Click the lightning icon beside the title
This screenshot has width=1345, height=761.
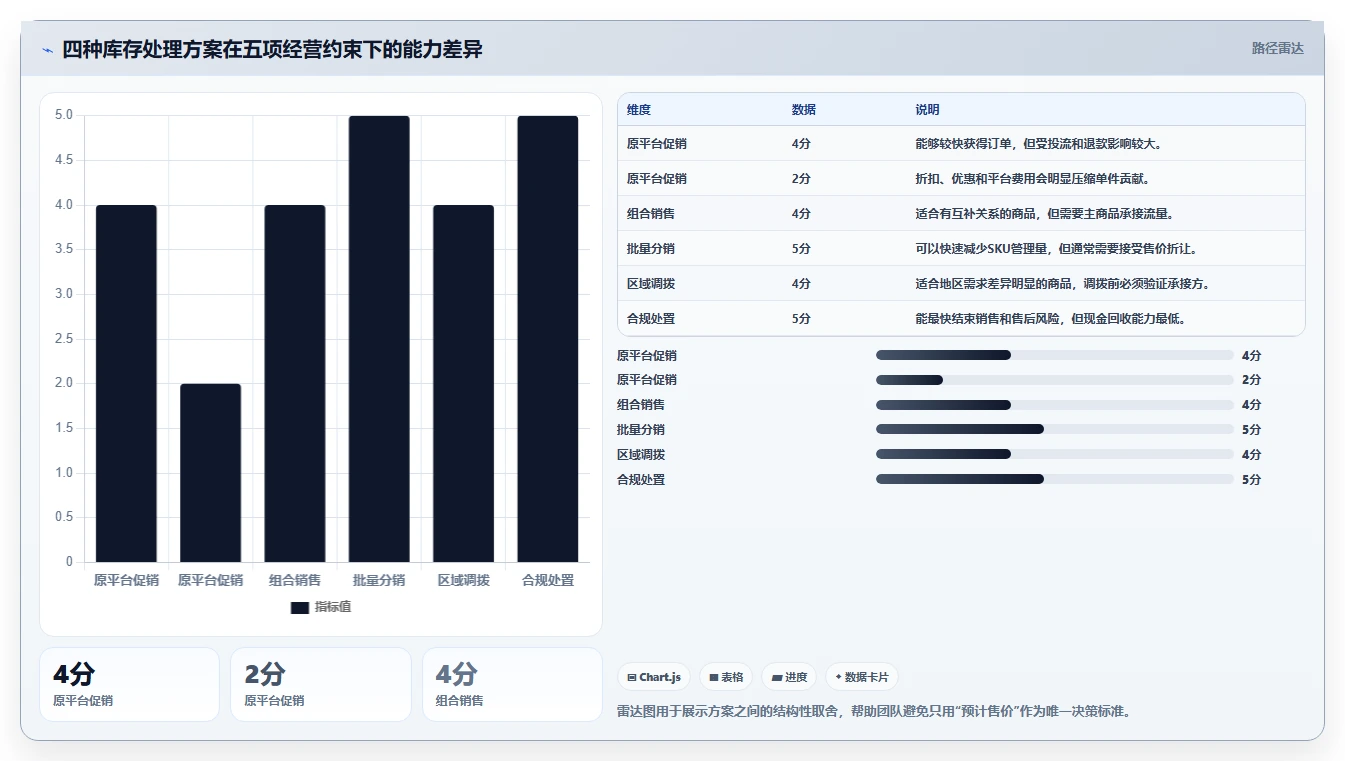pos(47,50)
